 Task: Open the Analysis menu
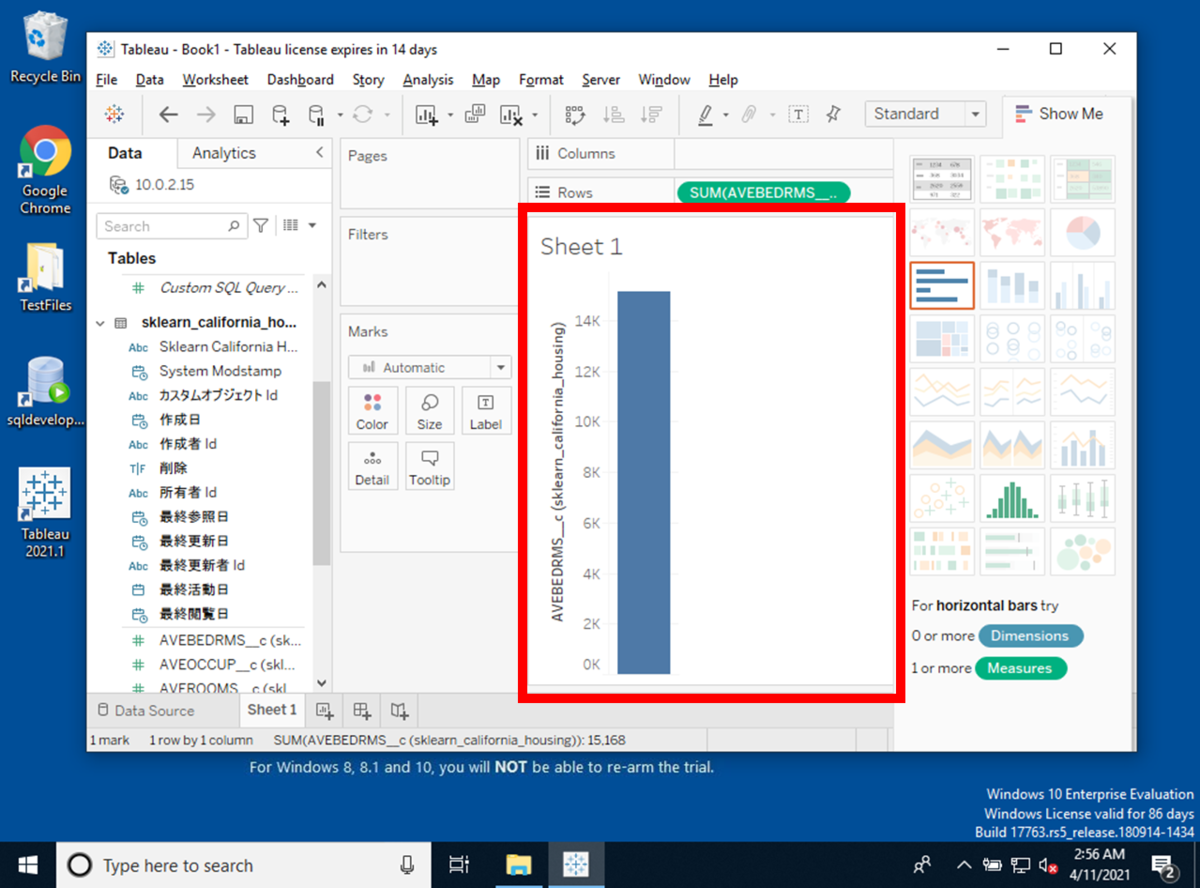[x=428, y=80]
